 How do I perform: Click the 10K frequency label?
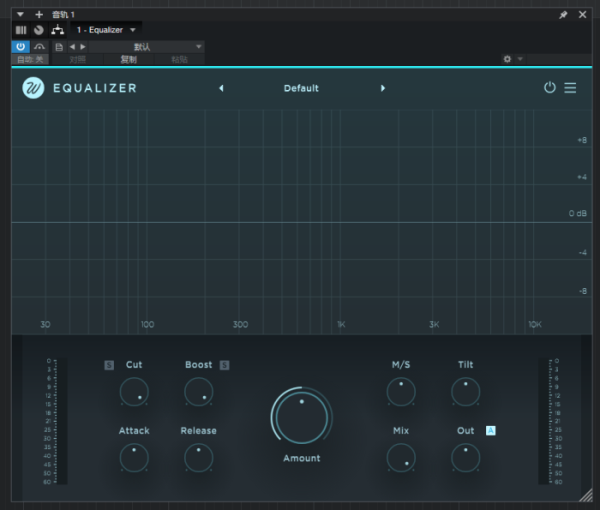pyautogui.click(x=535, y=324)
